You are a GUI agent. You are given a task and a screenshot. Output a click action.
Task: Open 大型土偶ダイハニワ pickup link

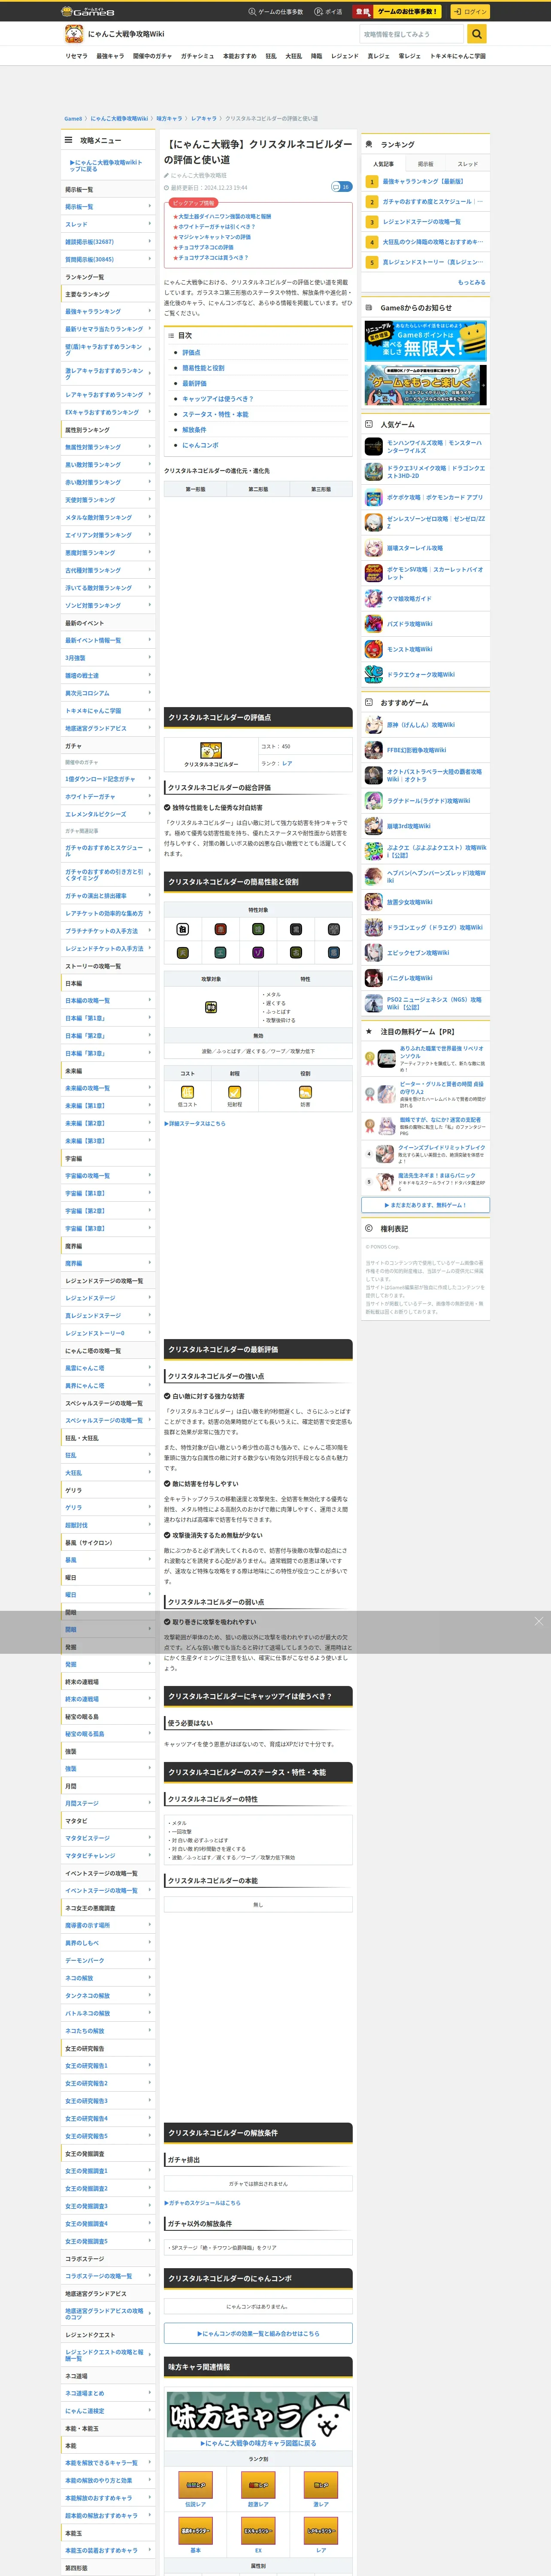point(224,216)
